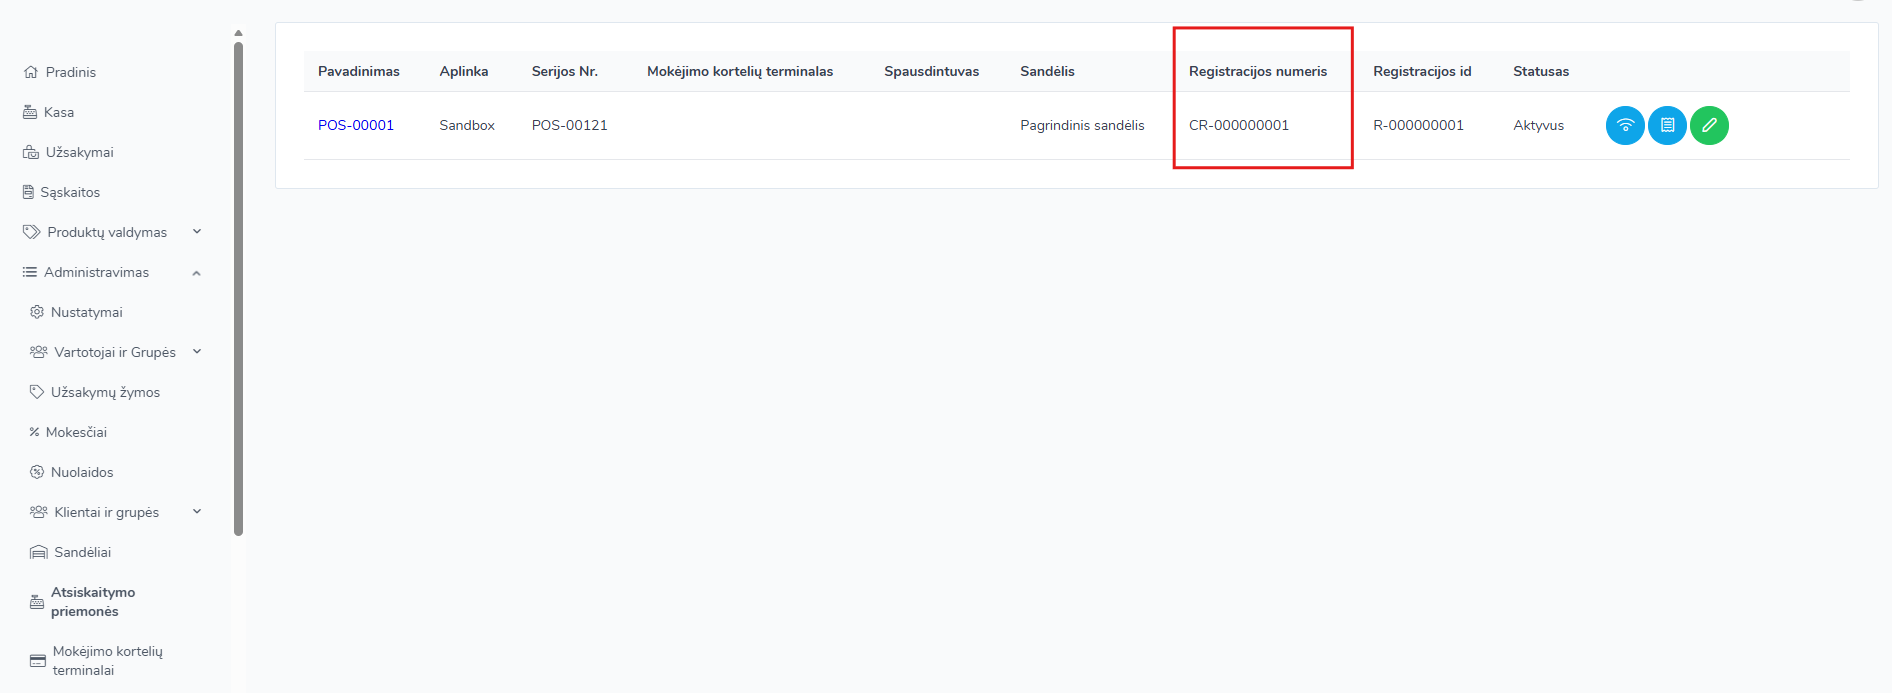The height and width of the screenshot is (693, 1892).
Task: Click the blue document list icon button
Action: pos(1667,126)
